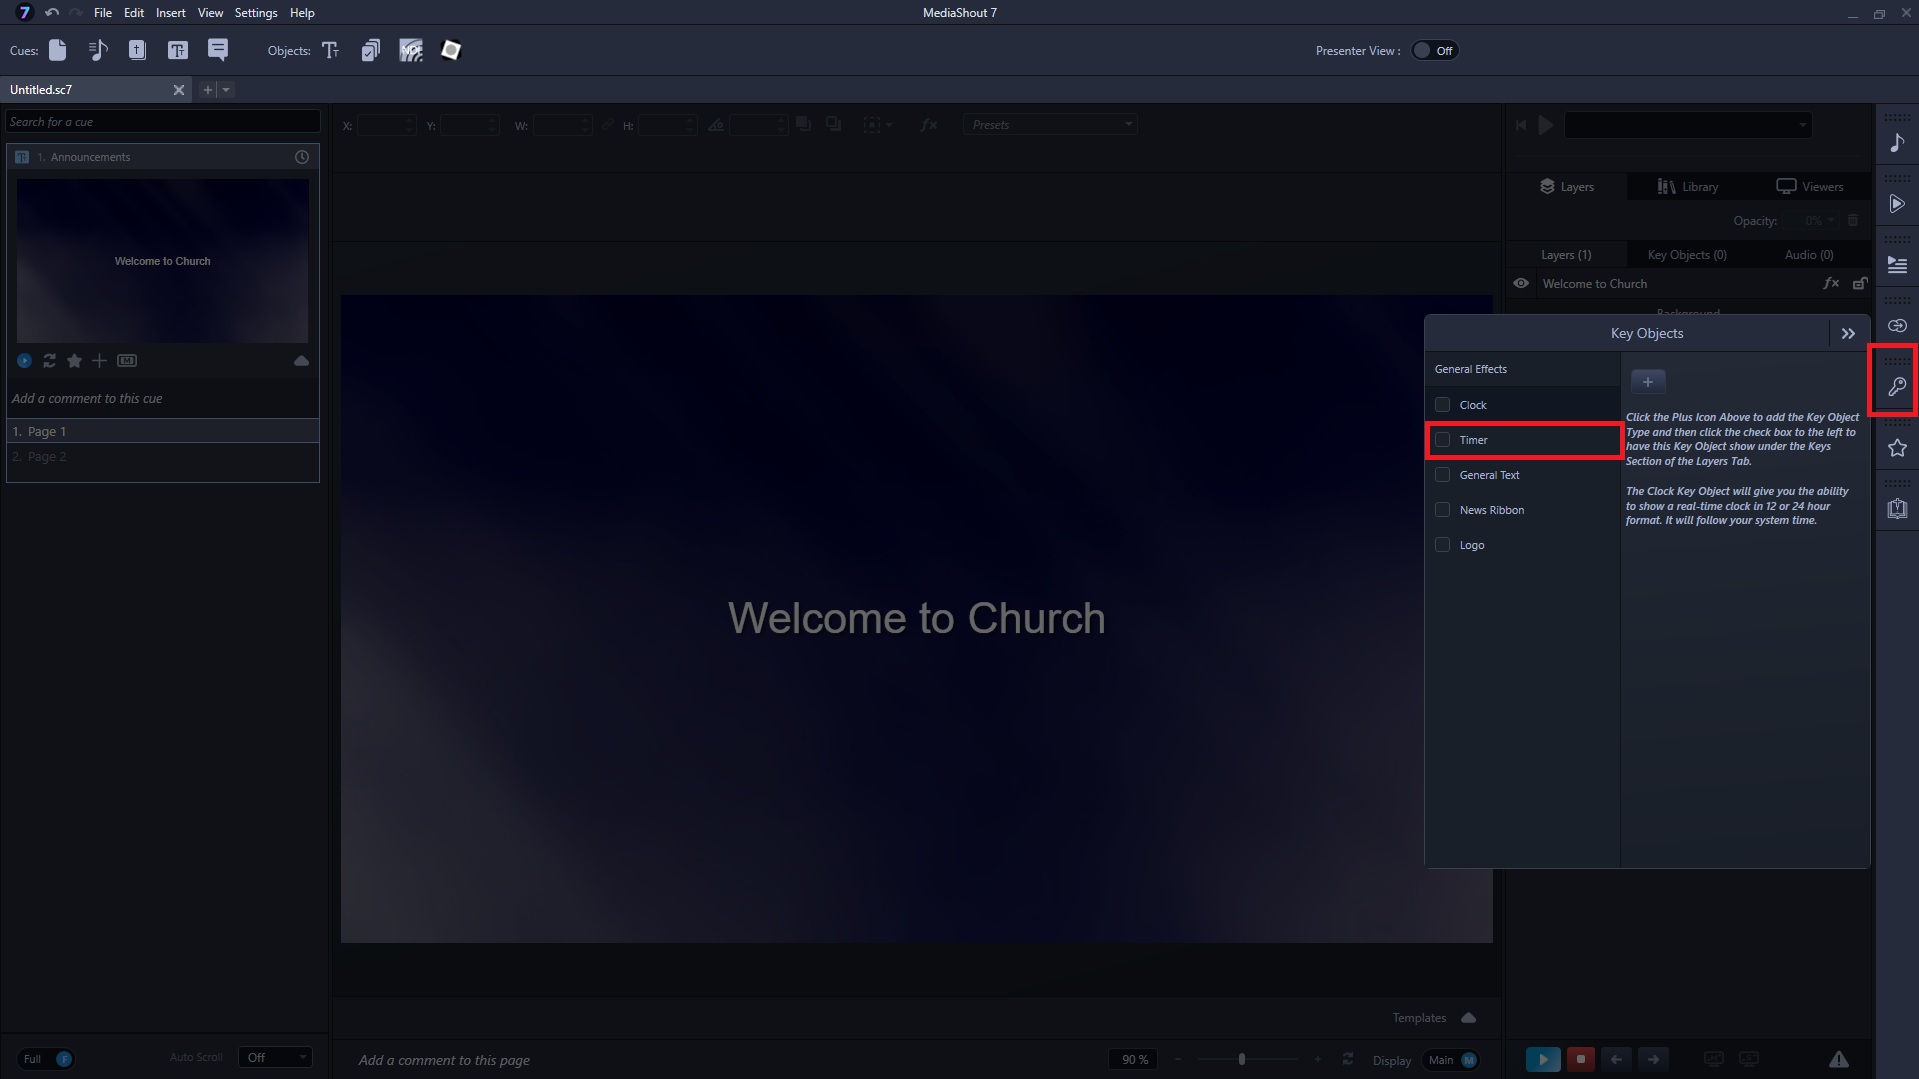The height and width of the screenshot is (1079, 1919).
Task: Insert a new blank cue from toolbar
Action: coord(58,50)
